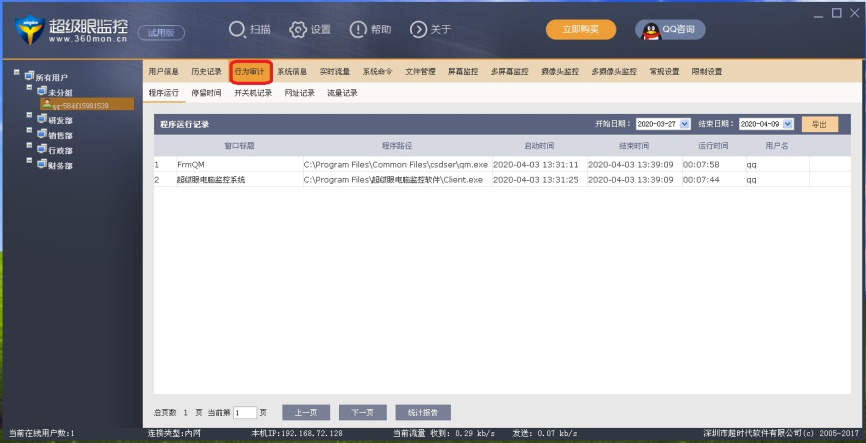The image size is (866, 443).
Task: Open the 多摄像头监控 tab
Action: 614,71
